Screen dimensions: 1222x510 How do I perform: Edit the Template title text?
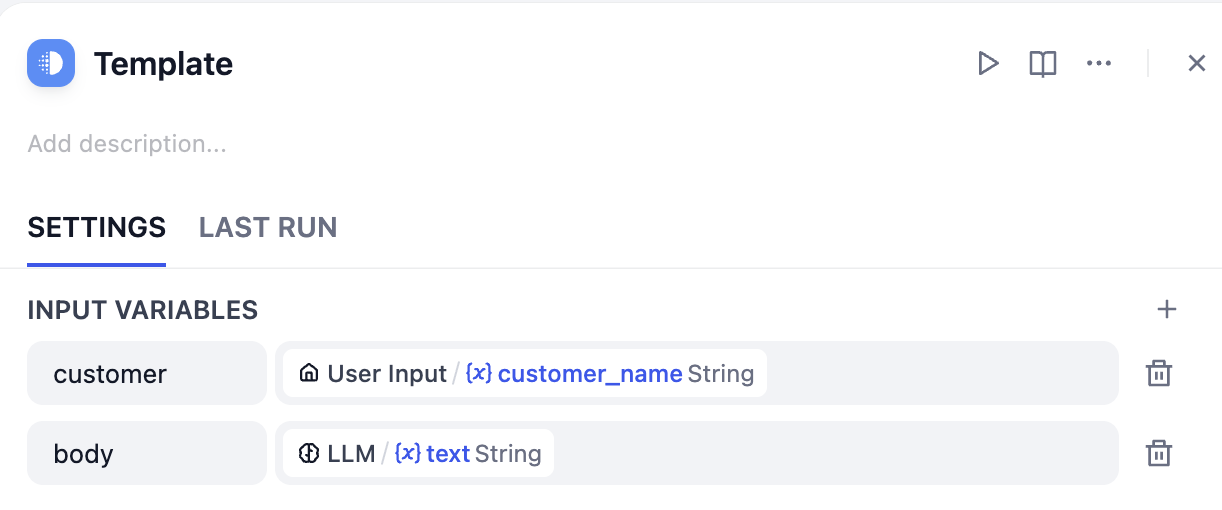[x=163, y=64]
